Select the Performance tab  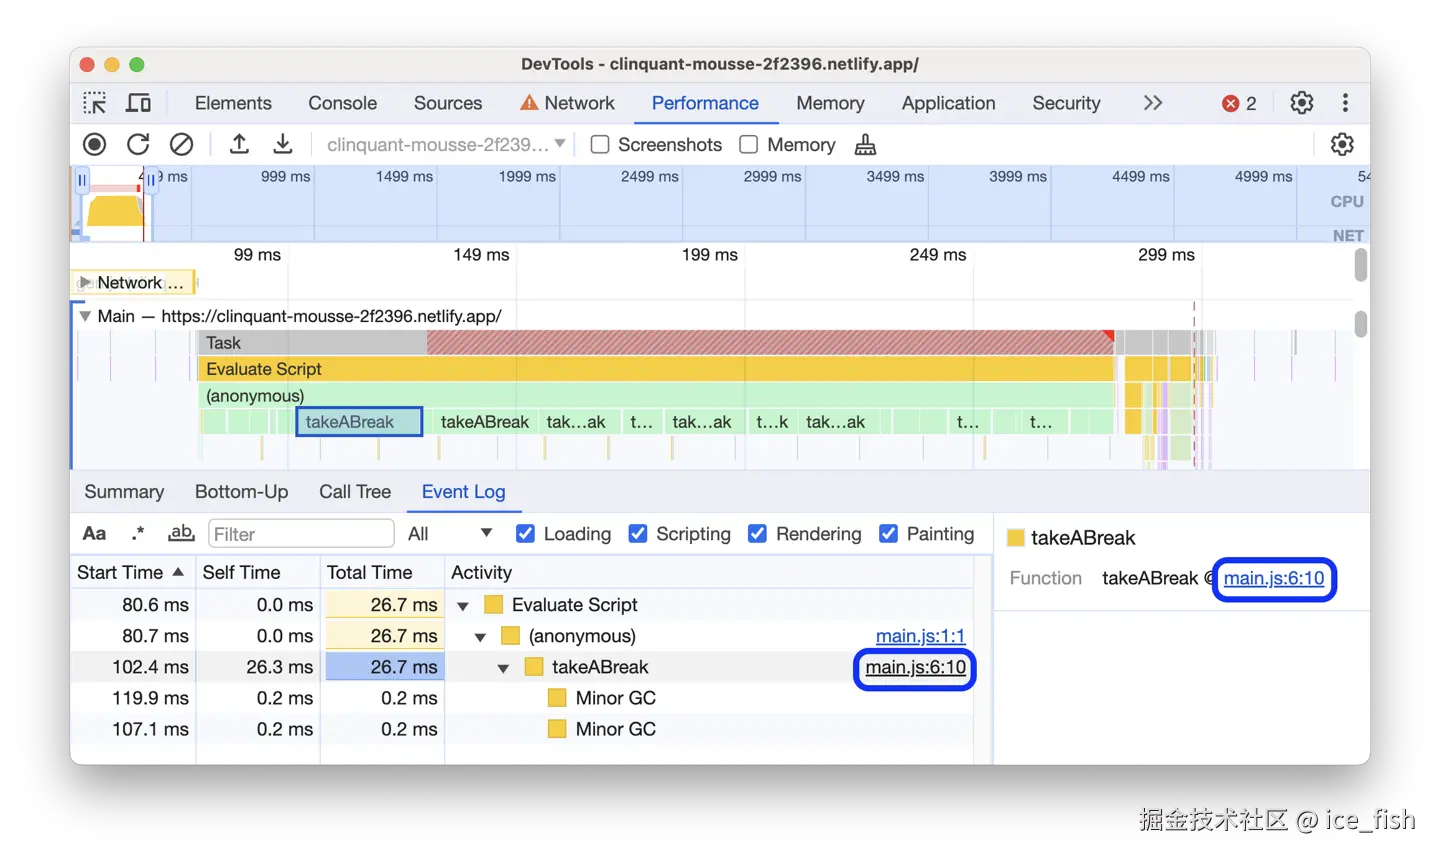click(705, 103)
